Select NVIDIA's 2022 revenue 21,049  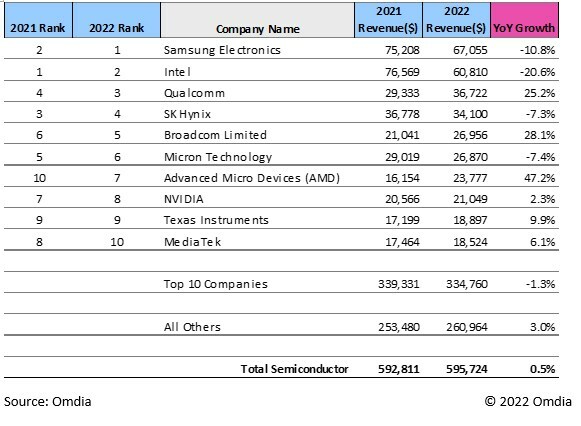pos(470,199)
